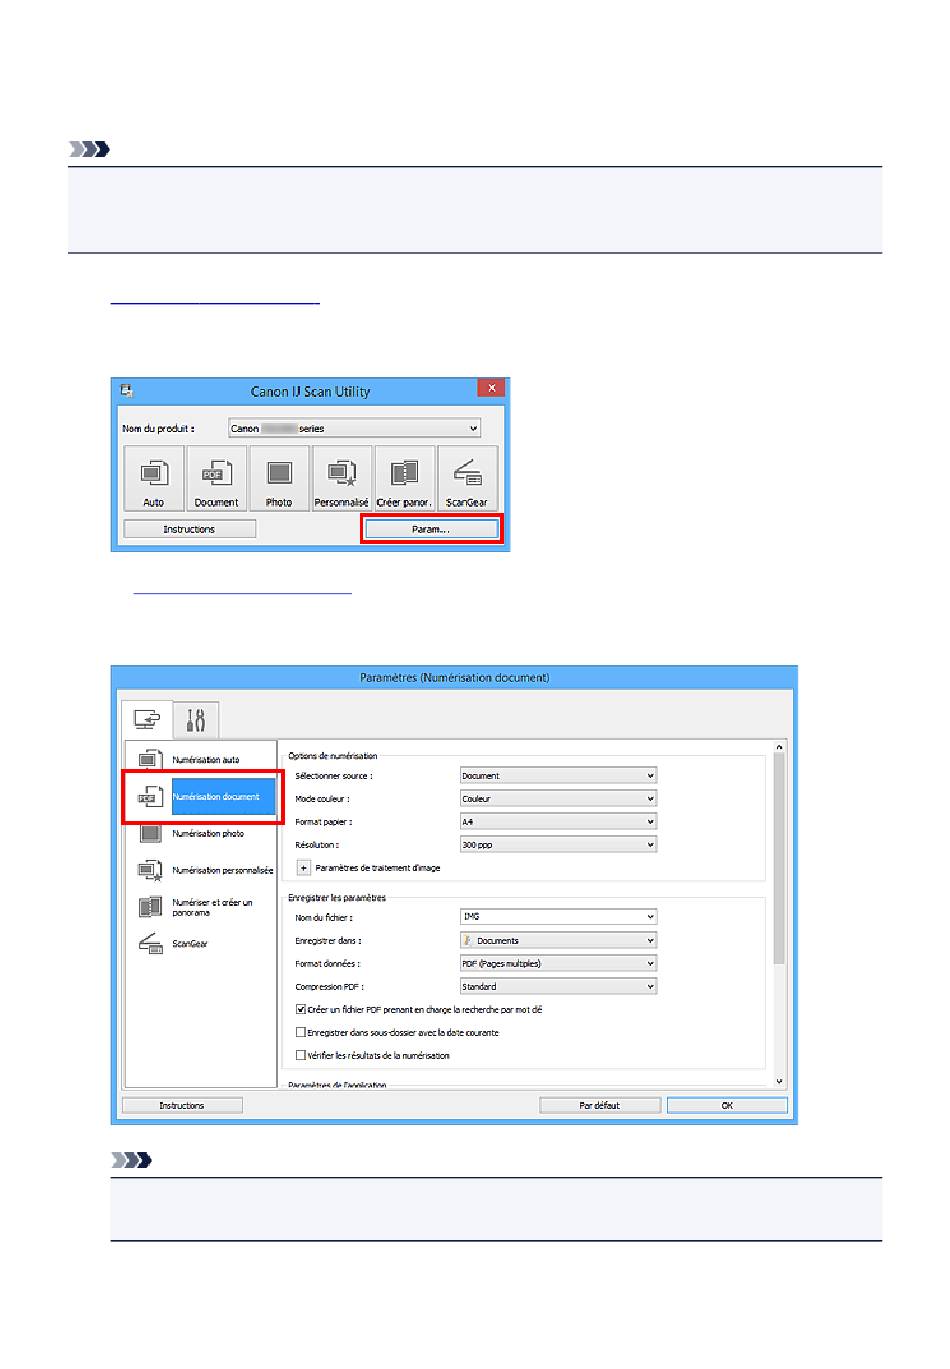Launch ScanGear from the utility toolbar
Viewport: 950px width, 1369px height.
tap(467, 478)
